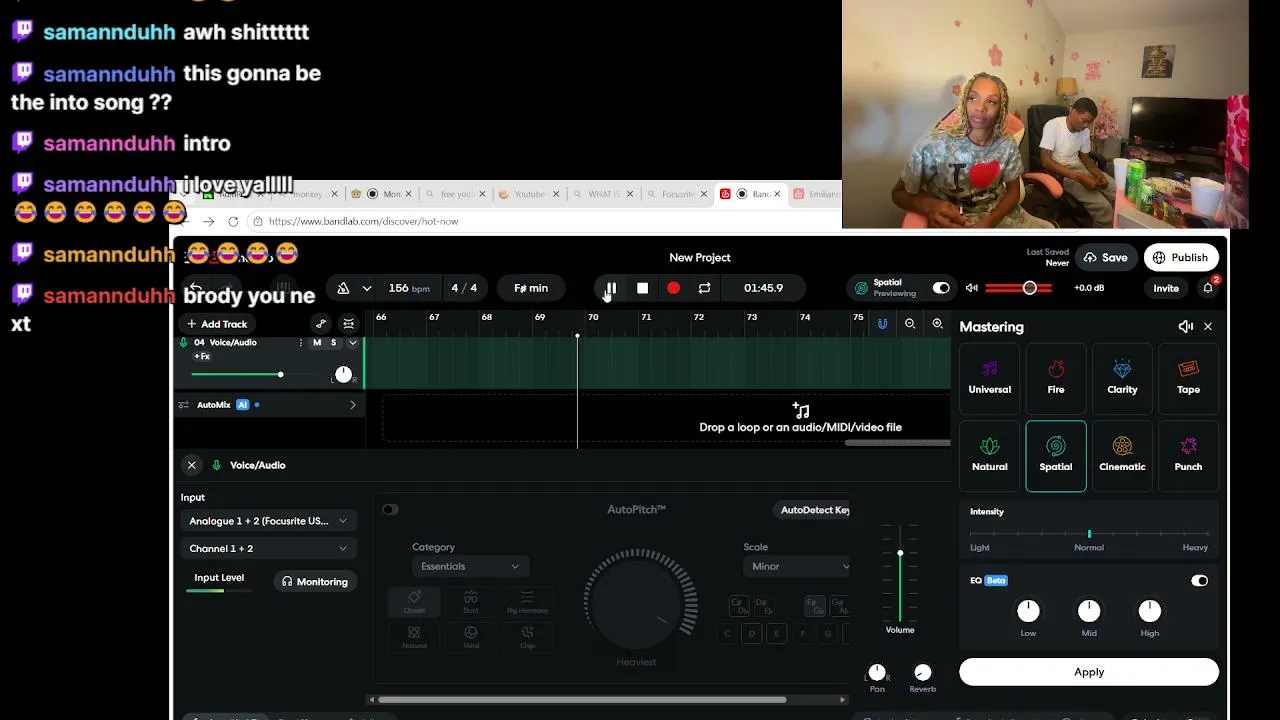Solo the 04 Voice/Audio track

334,343
